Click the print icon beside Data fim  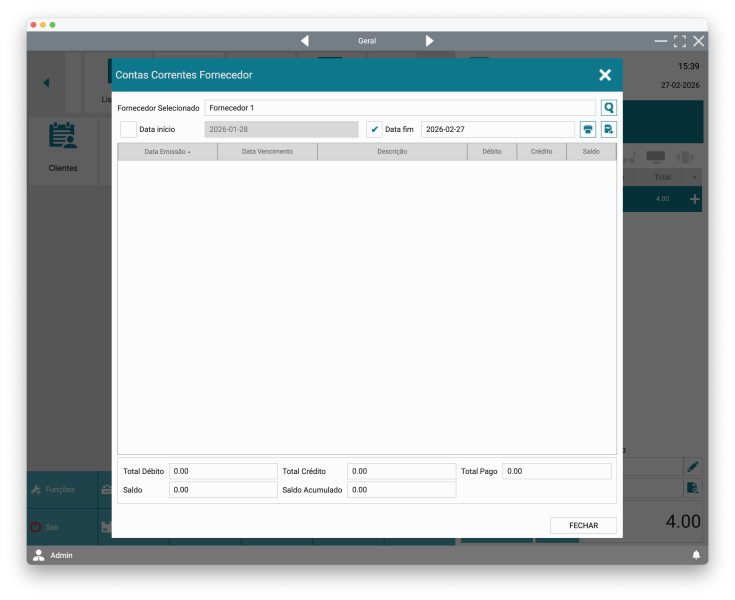point(588,129)
